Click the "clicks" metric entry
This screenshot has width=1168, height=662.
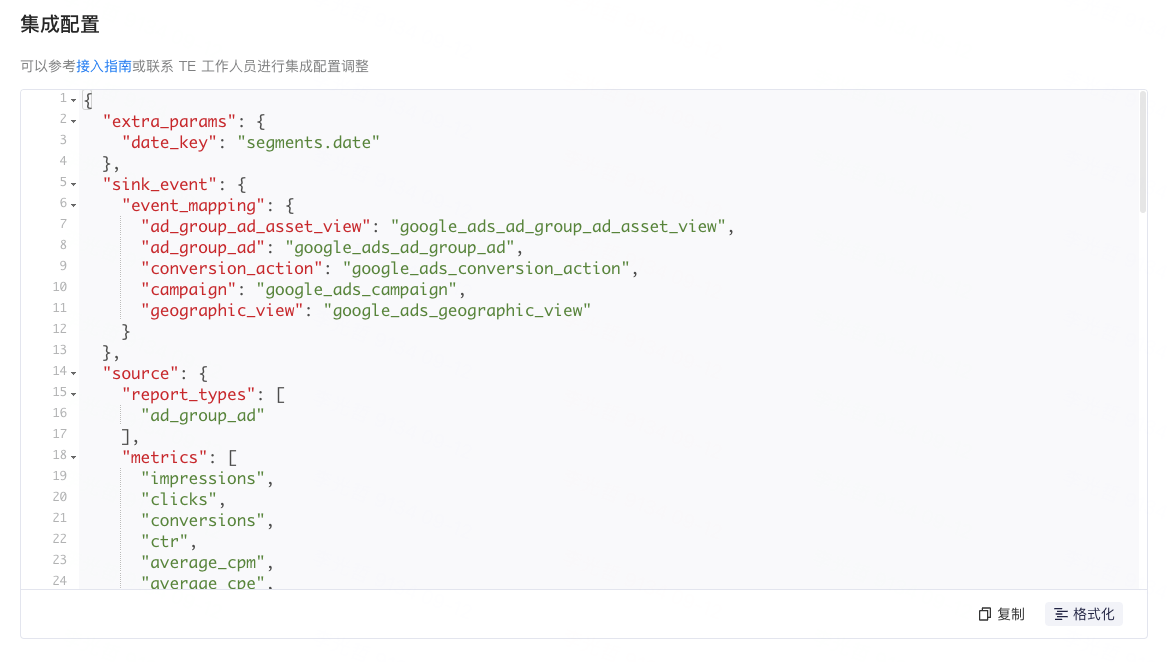pyautogui.click(x=179, y=500)
